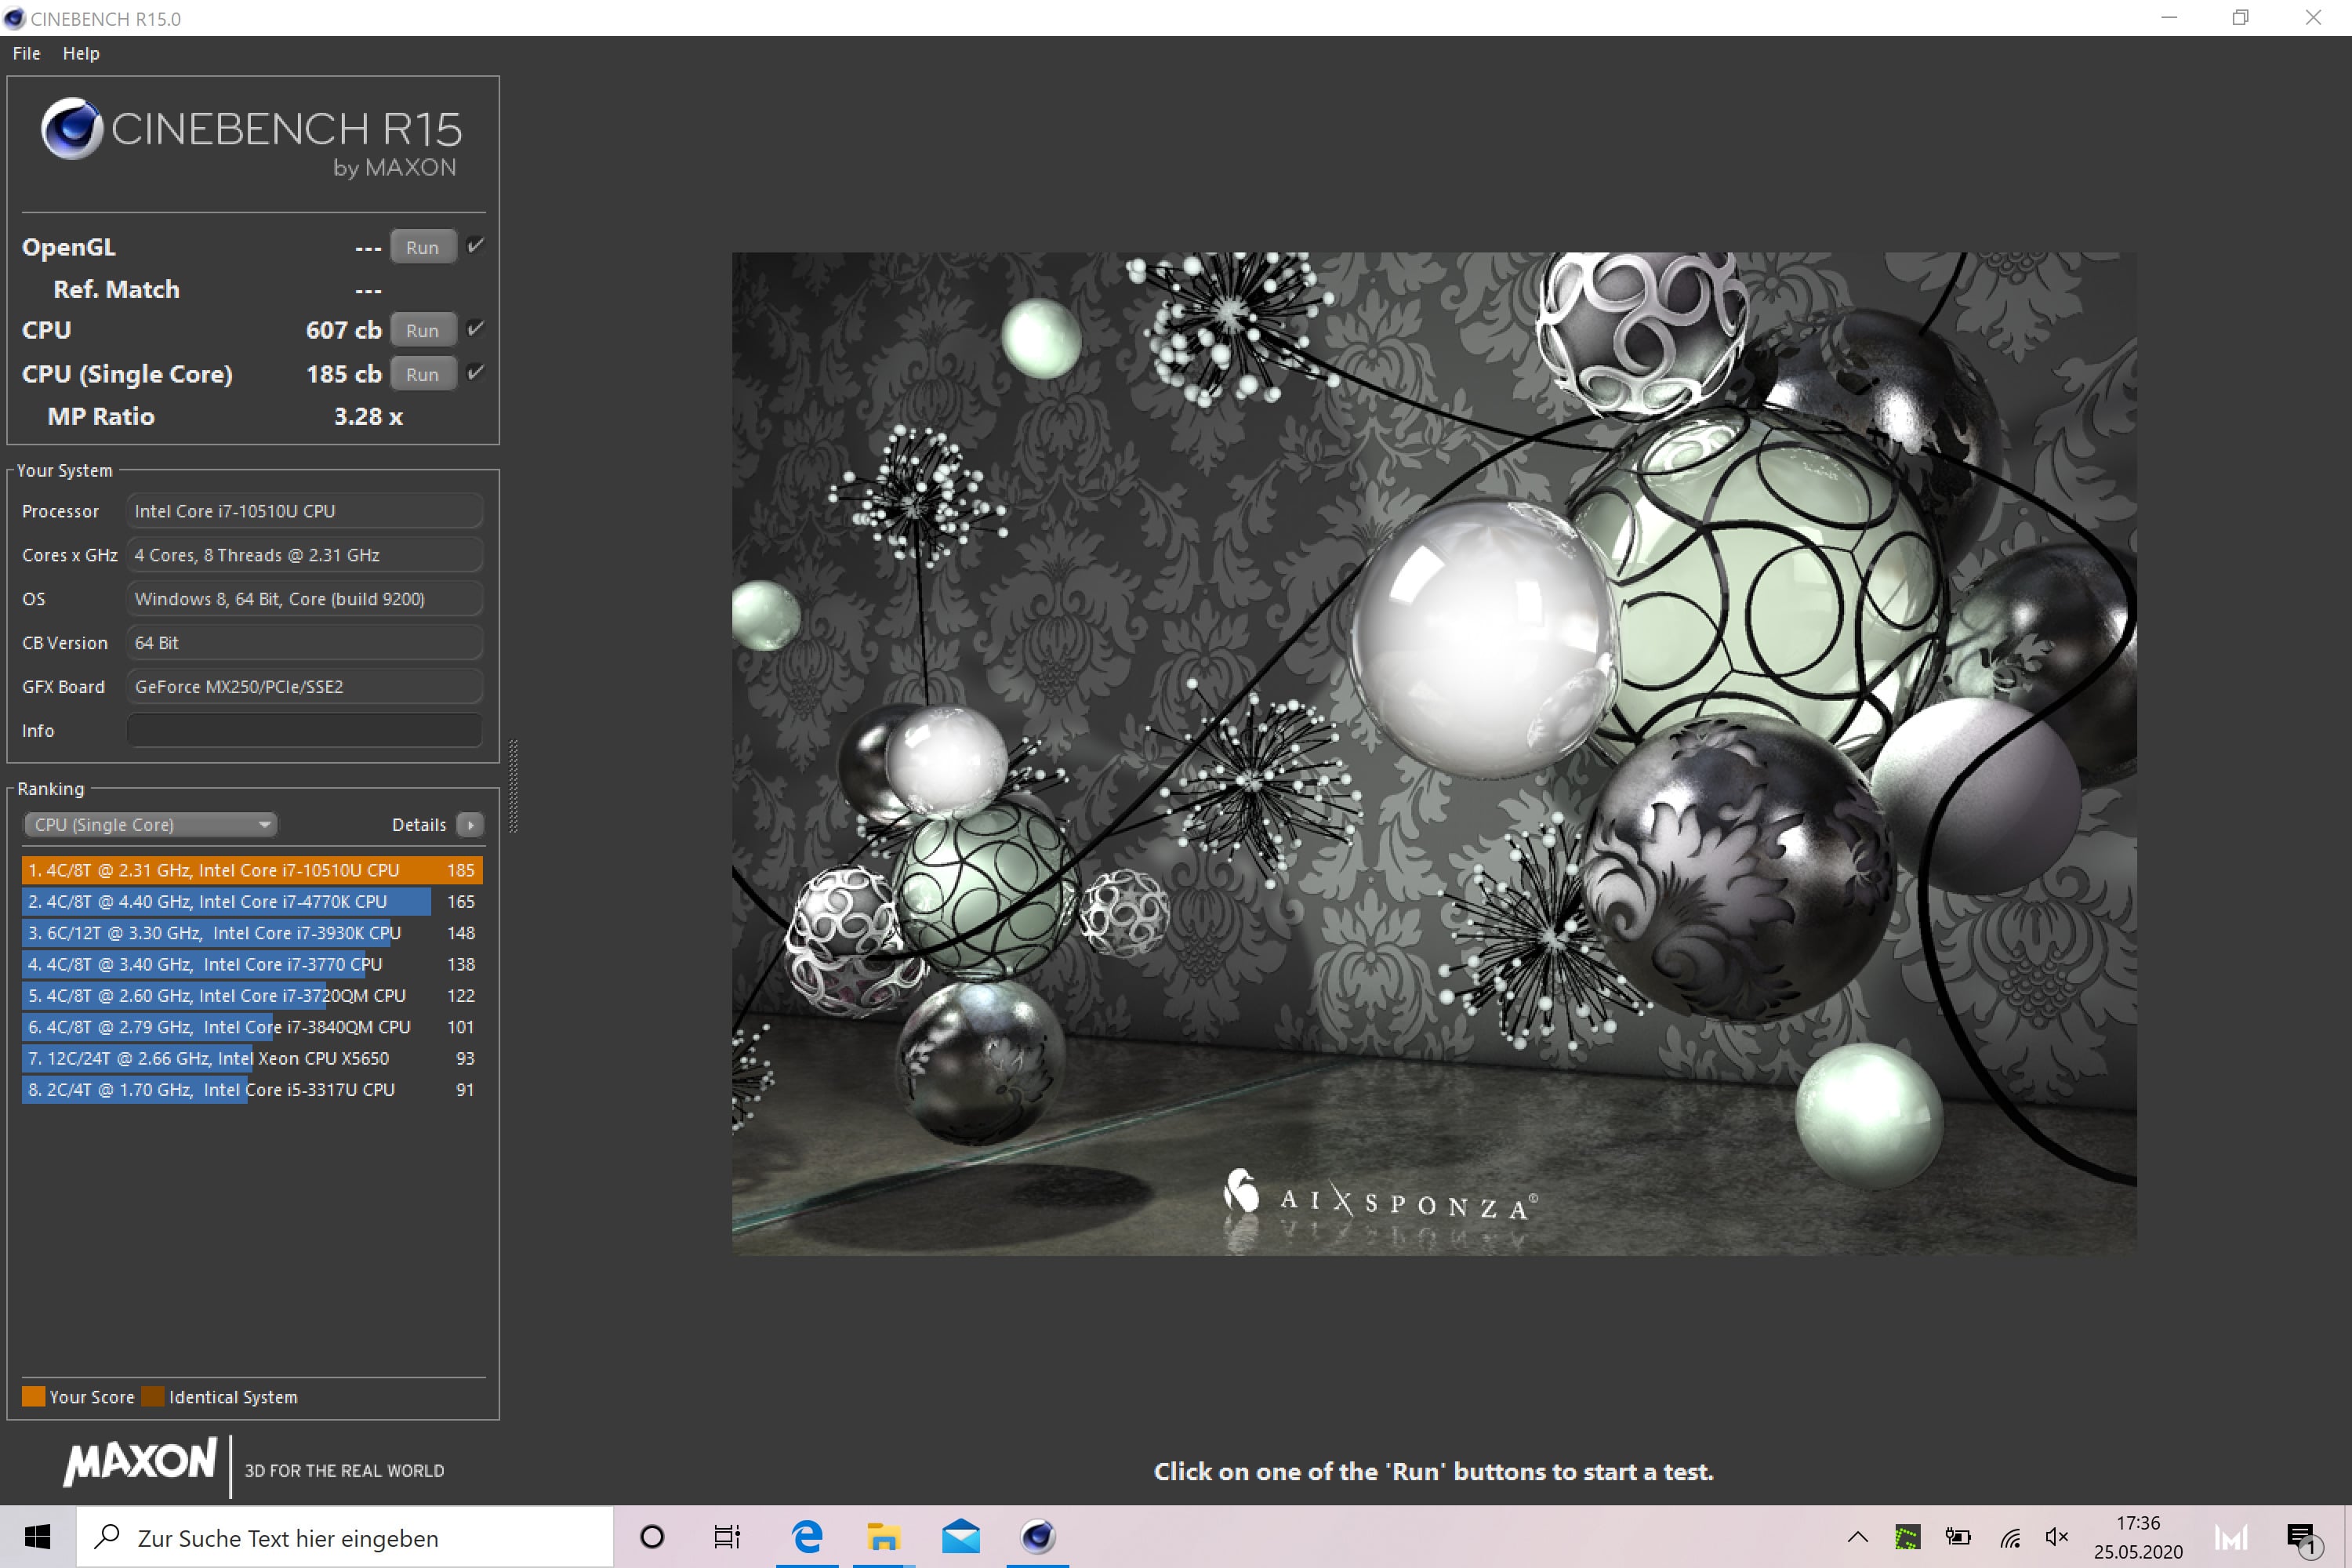Click the rendered spheres preview image
This screenshot has height=1568, width=2352.
point(1434,753)
